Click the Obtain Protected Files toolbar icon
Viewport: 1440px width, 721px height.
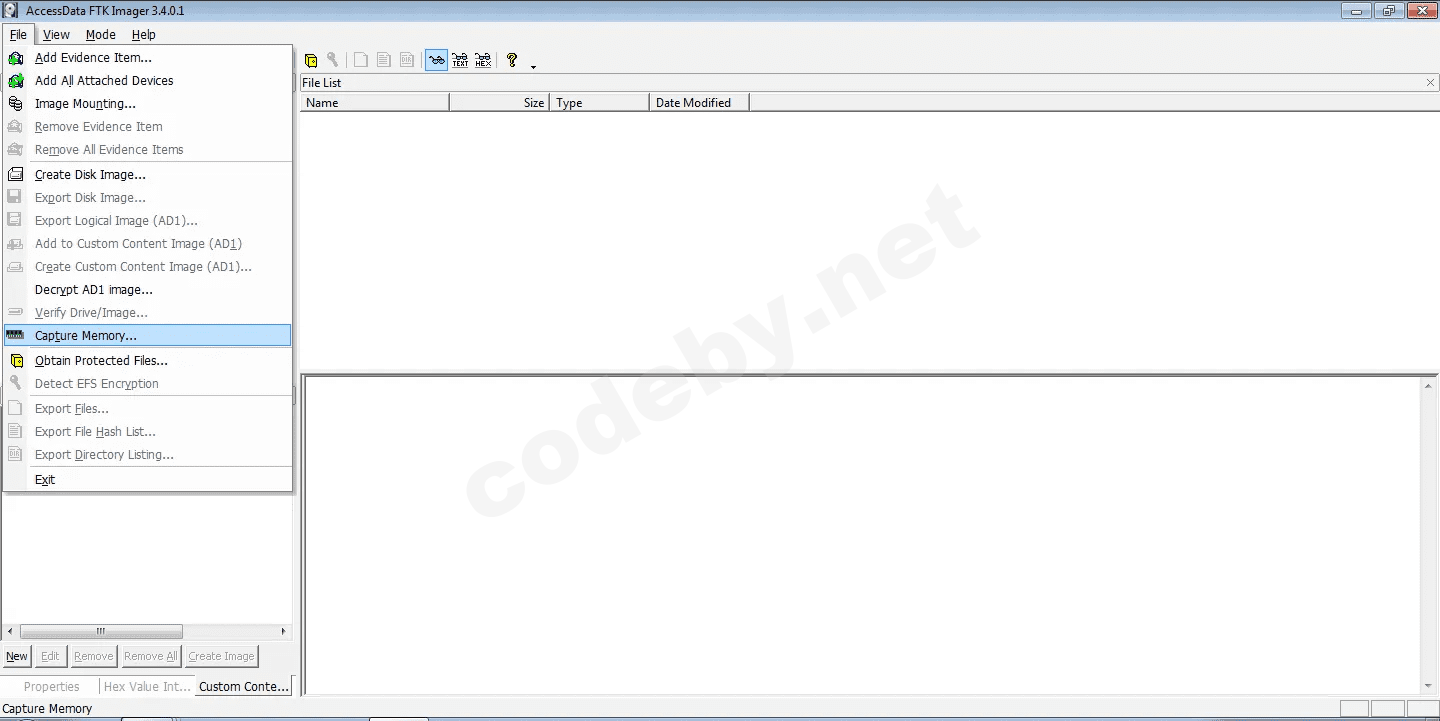pos(311,60)
